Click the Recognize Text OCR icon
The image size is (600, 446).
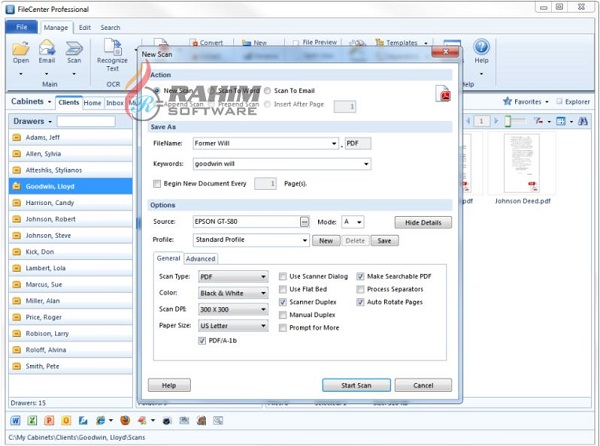pyautogui.click(x=112, y=47)
